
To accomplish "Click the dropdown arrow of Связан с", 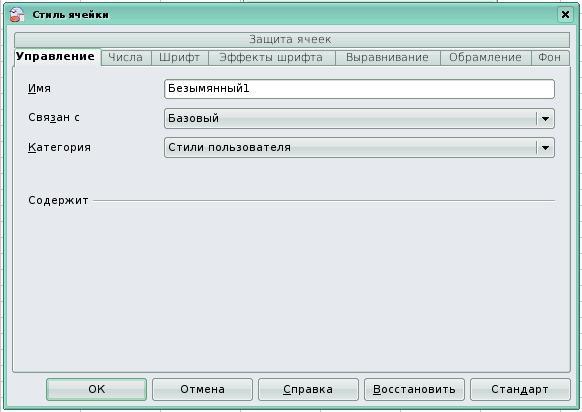I will 545,119.
